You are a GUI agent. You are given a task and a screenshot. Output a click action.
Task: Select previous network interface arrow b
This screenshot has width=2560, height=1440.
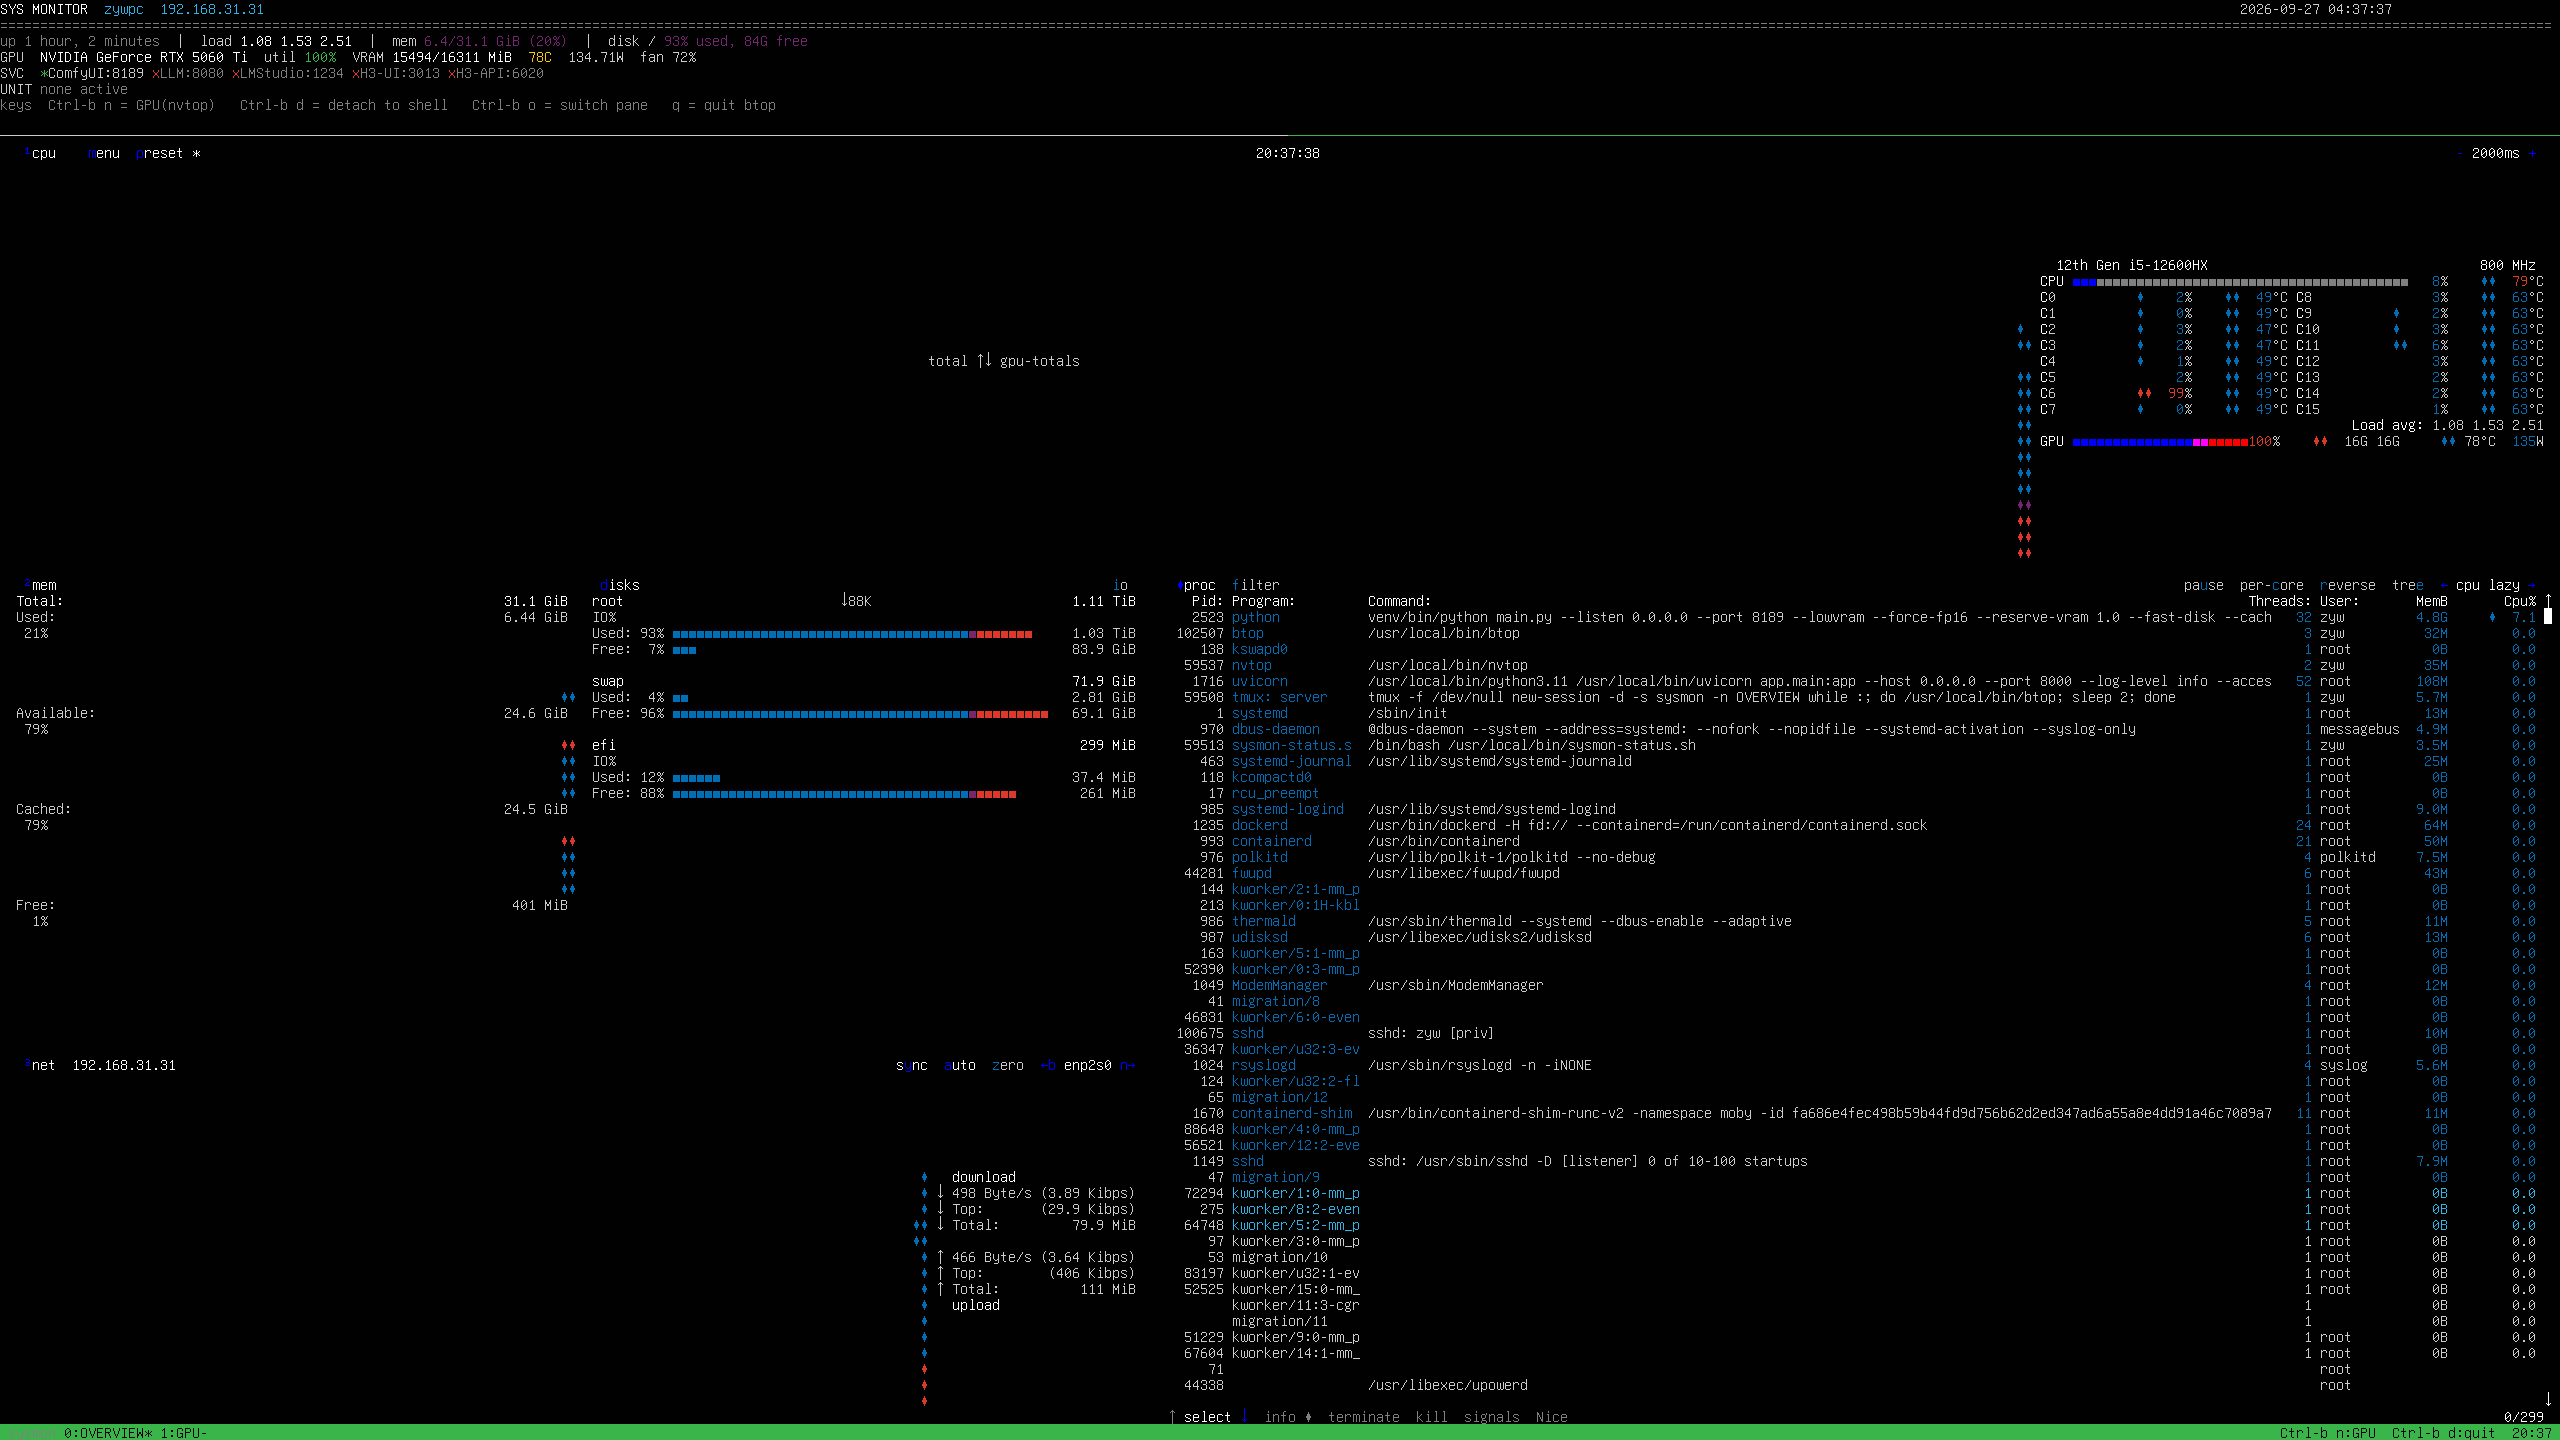click(1048, 1065)
